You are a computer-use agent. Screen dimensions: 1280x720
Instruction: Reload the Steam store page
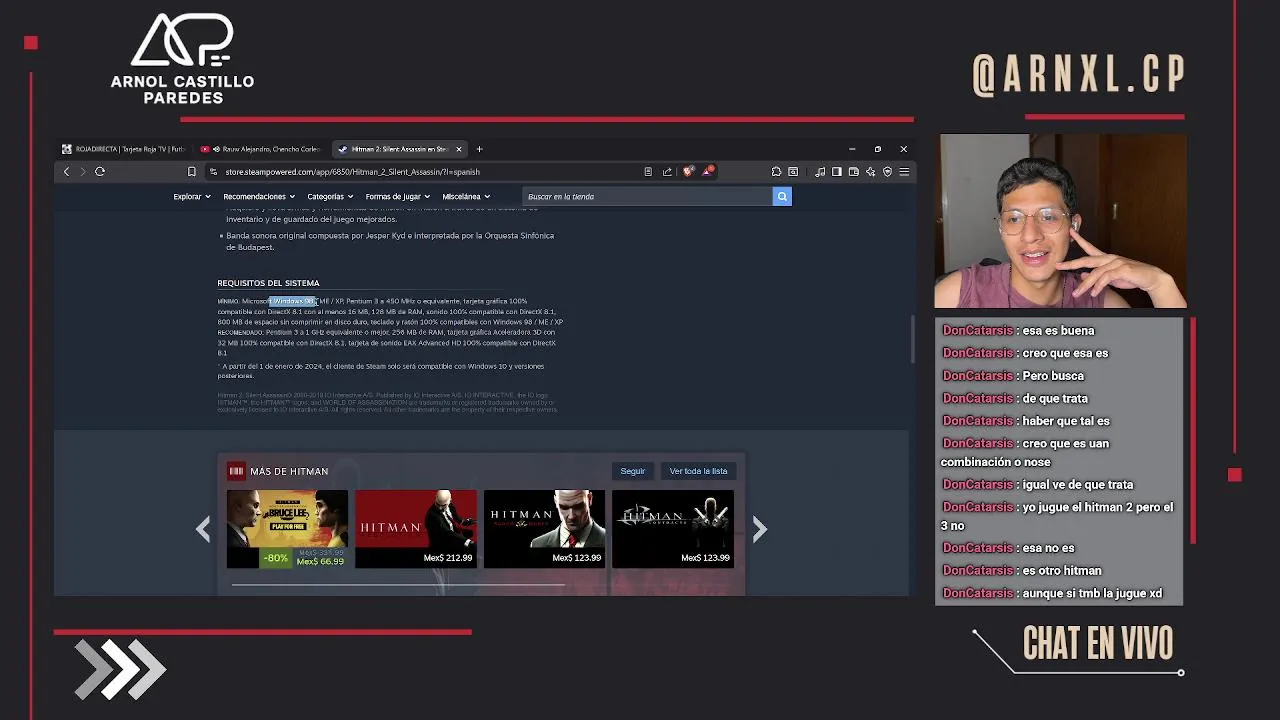click(100, 172)
